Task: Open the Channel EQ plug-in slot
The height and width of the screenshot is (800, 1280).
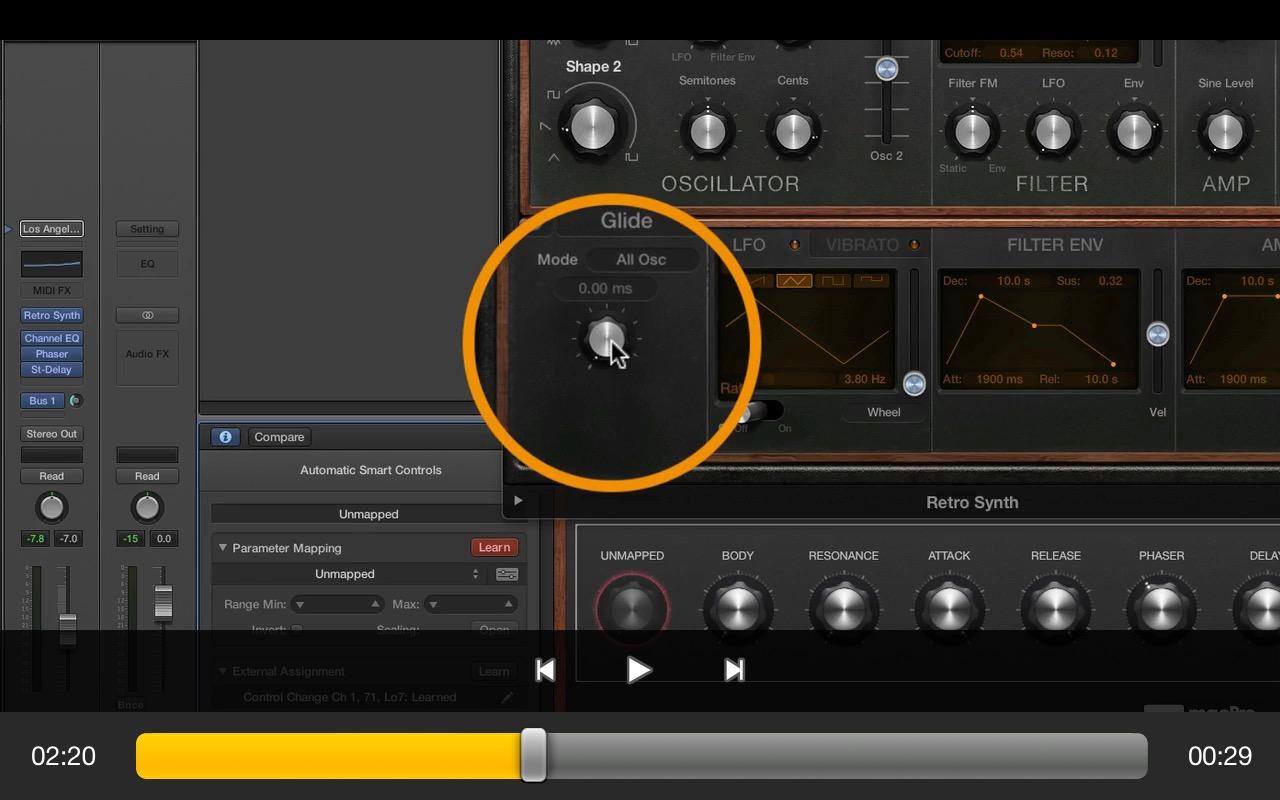Action: click(51, 338)
